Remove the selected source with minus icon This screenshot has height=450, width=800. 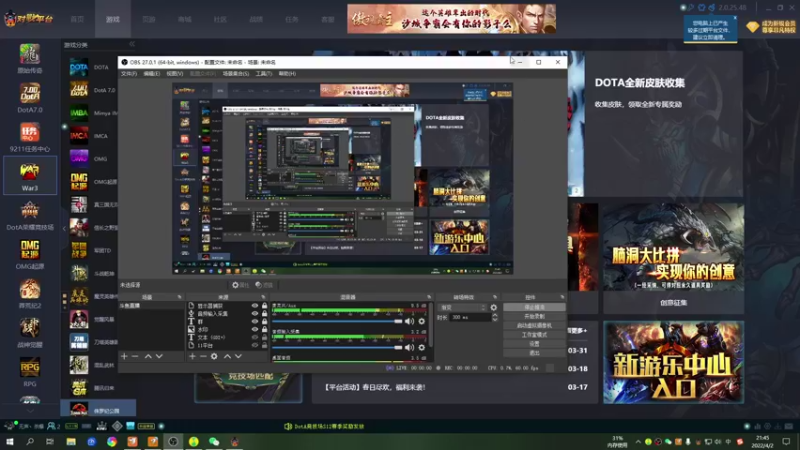click(203, 356)
